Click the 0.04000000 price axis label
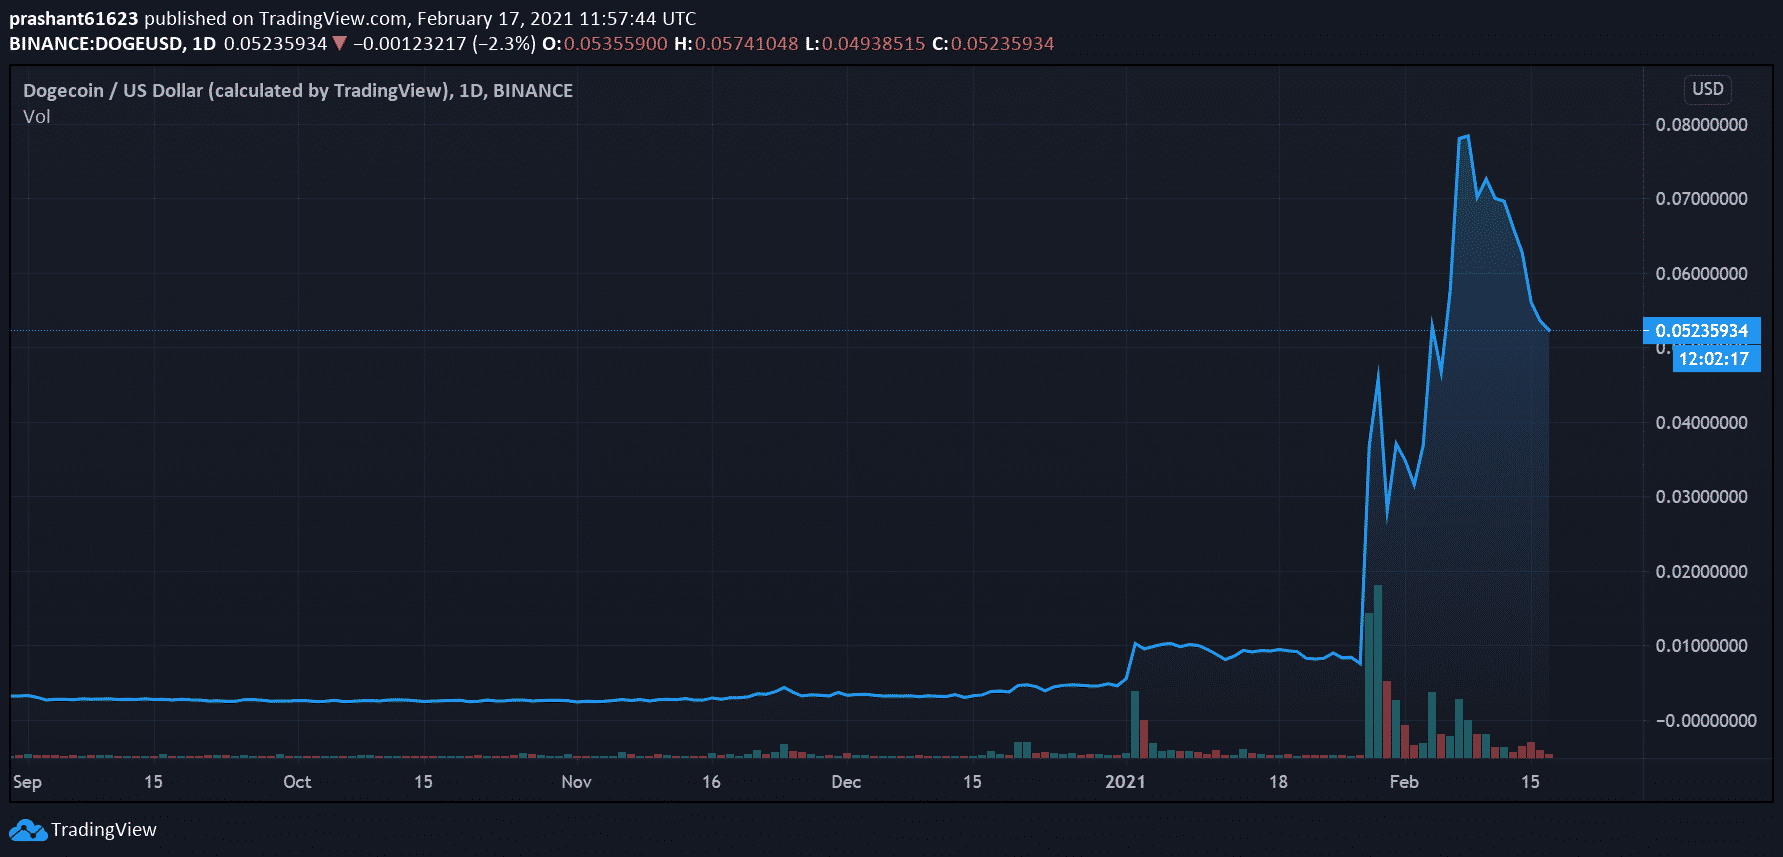 (1702, 423)
